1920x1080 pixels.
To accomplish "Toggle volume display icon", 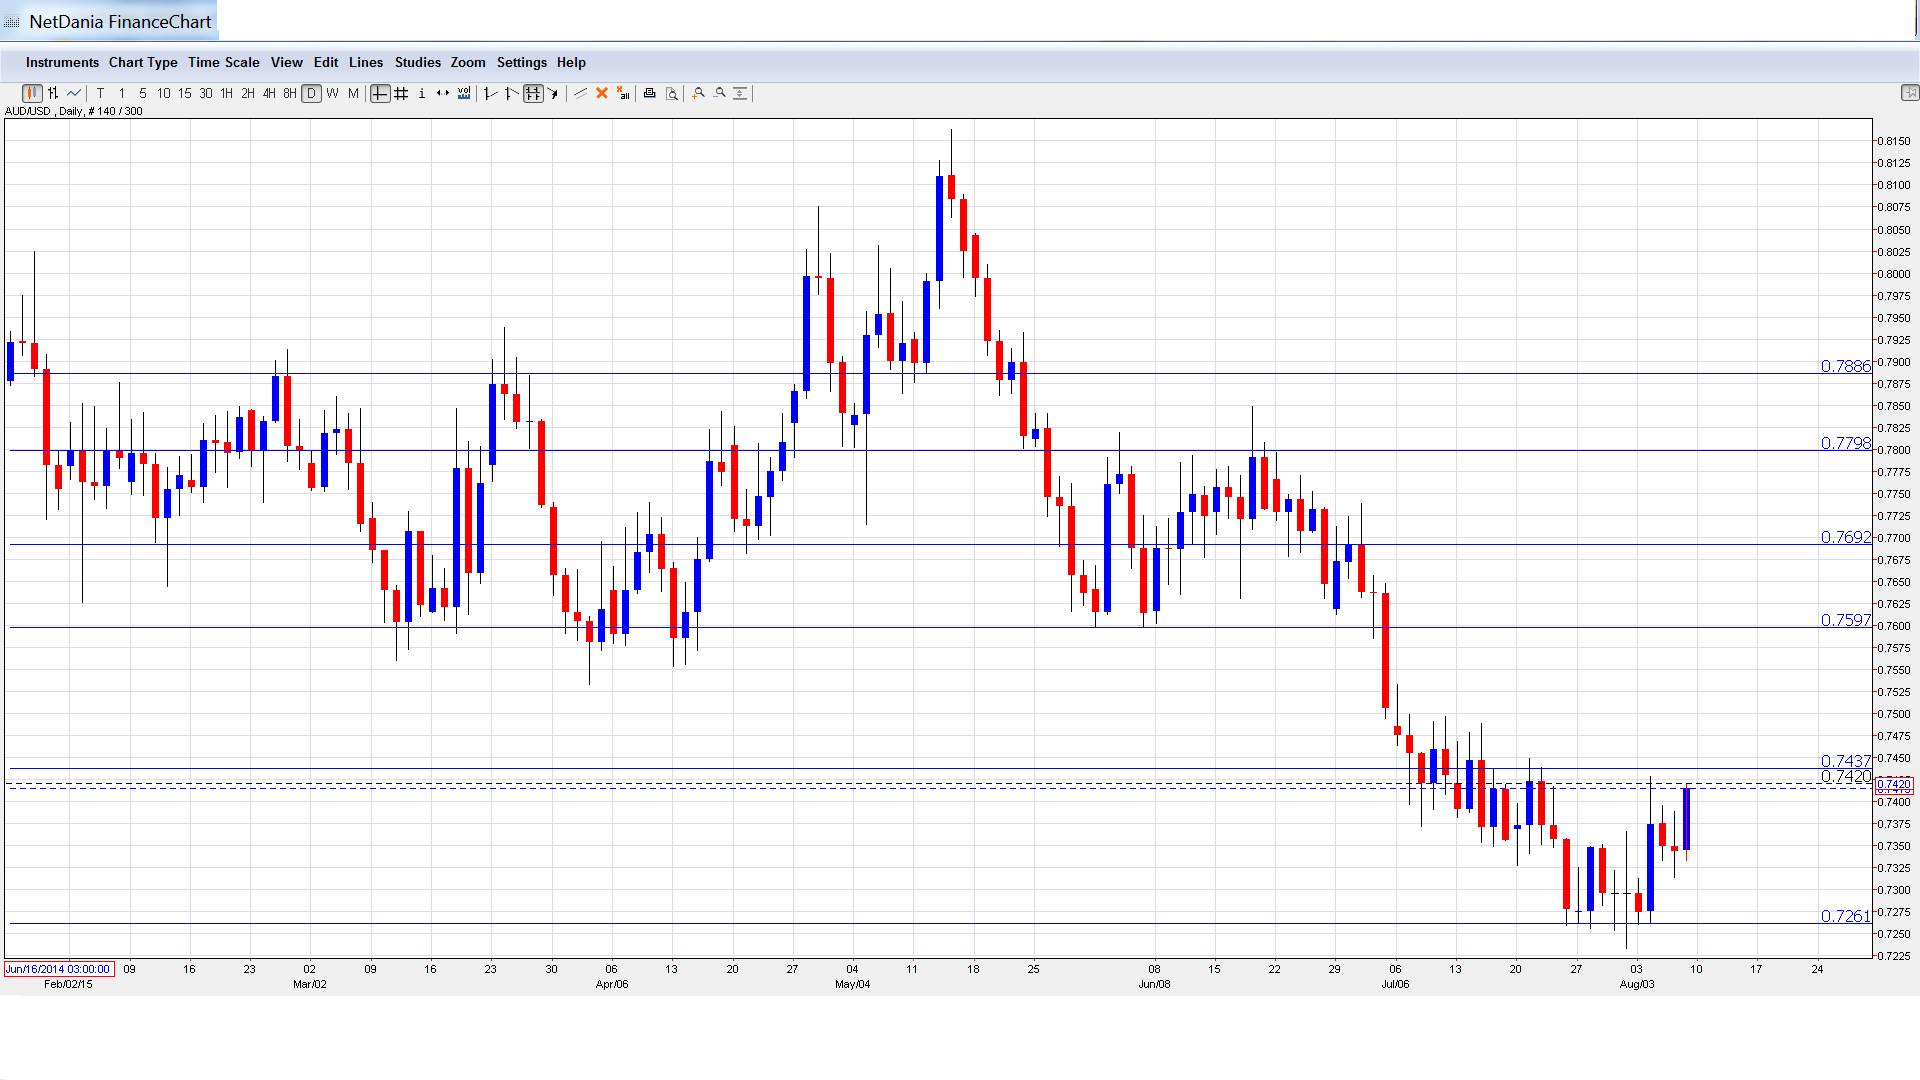I will (464, 93).
